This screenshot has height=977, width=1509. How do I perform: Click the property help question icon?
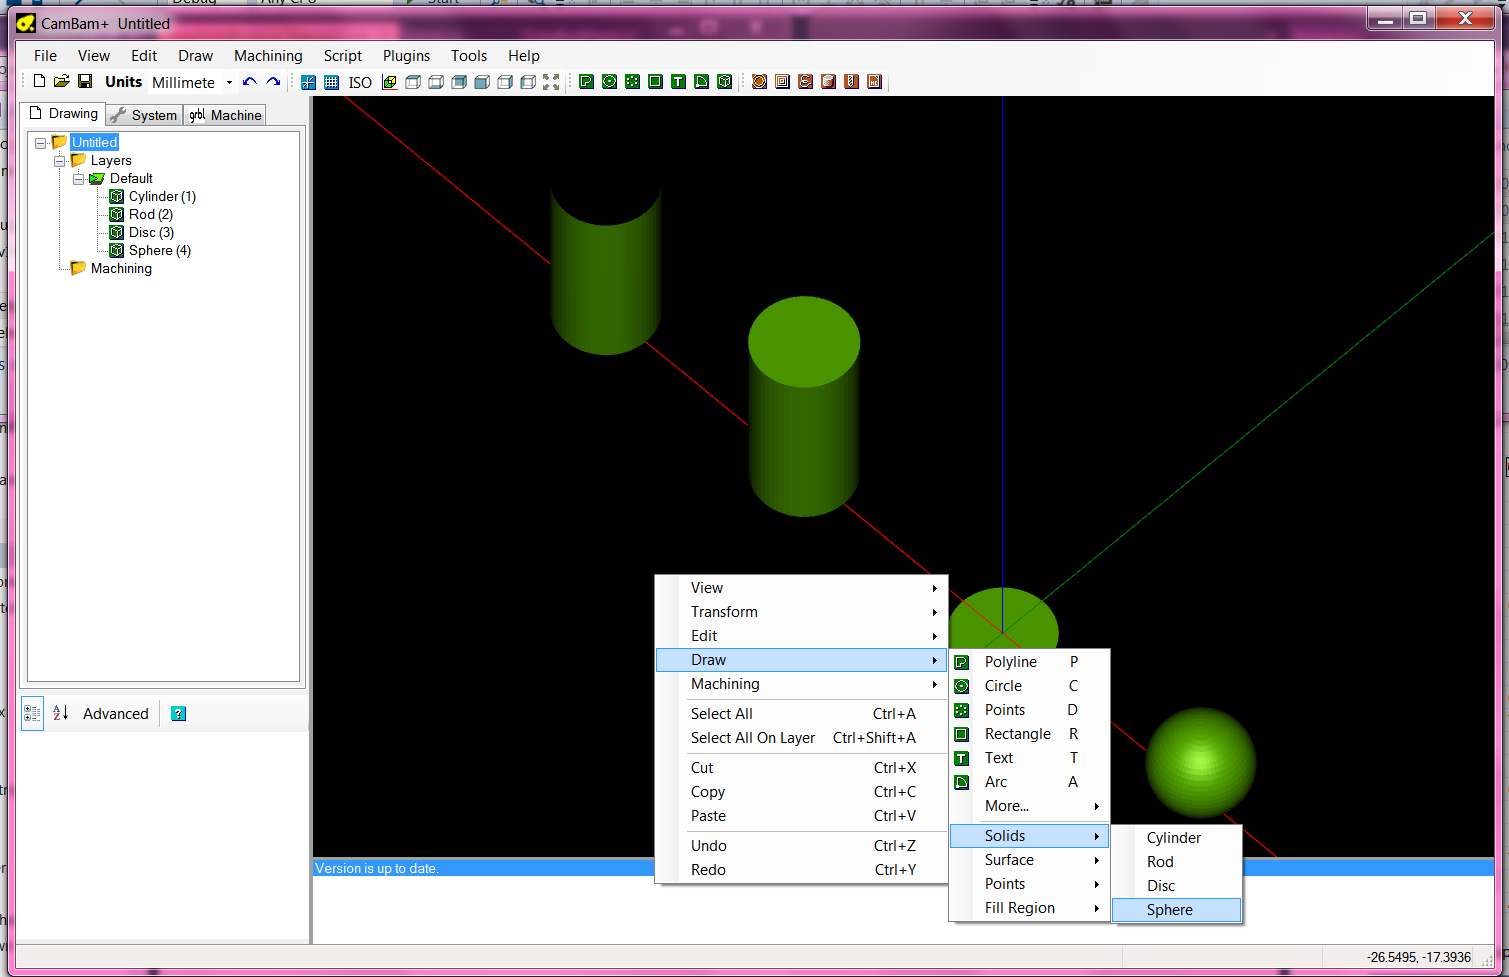point(178,714)
